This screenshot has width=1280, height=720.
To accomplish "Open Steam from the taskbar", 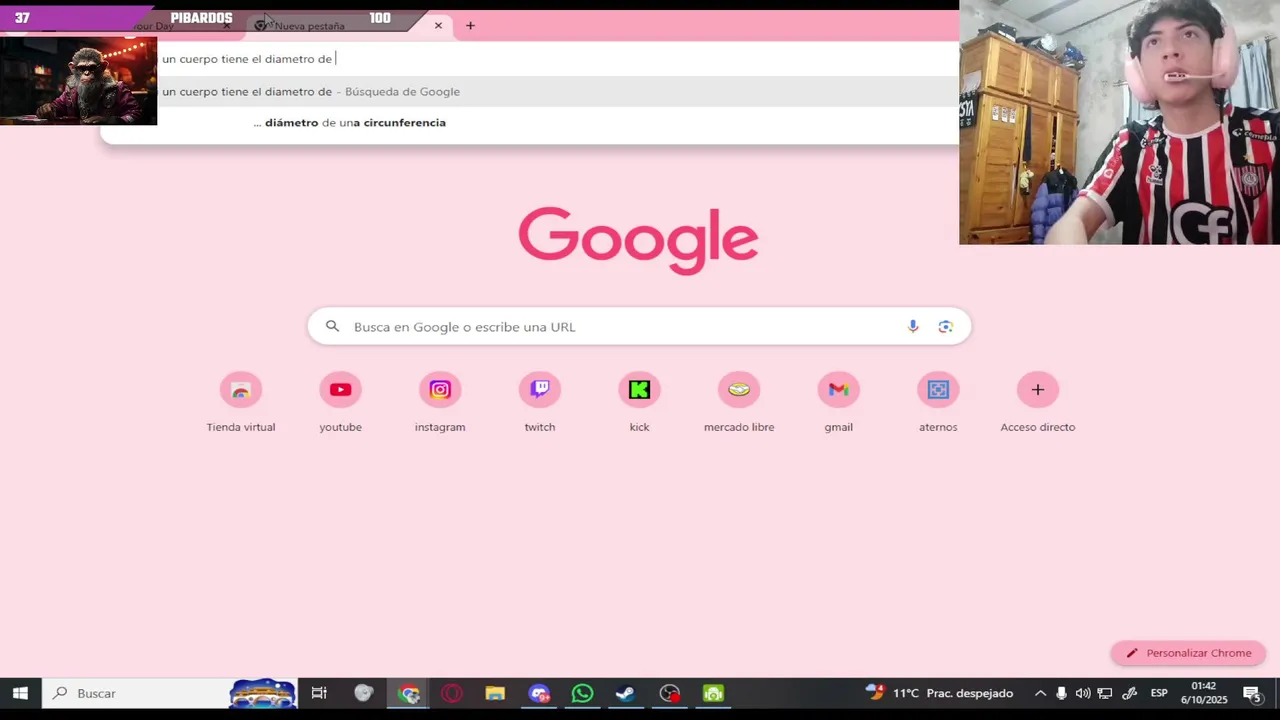I will point(626,693).
